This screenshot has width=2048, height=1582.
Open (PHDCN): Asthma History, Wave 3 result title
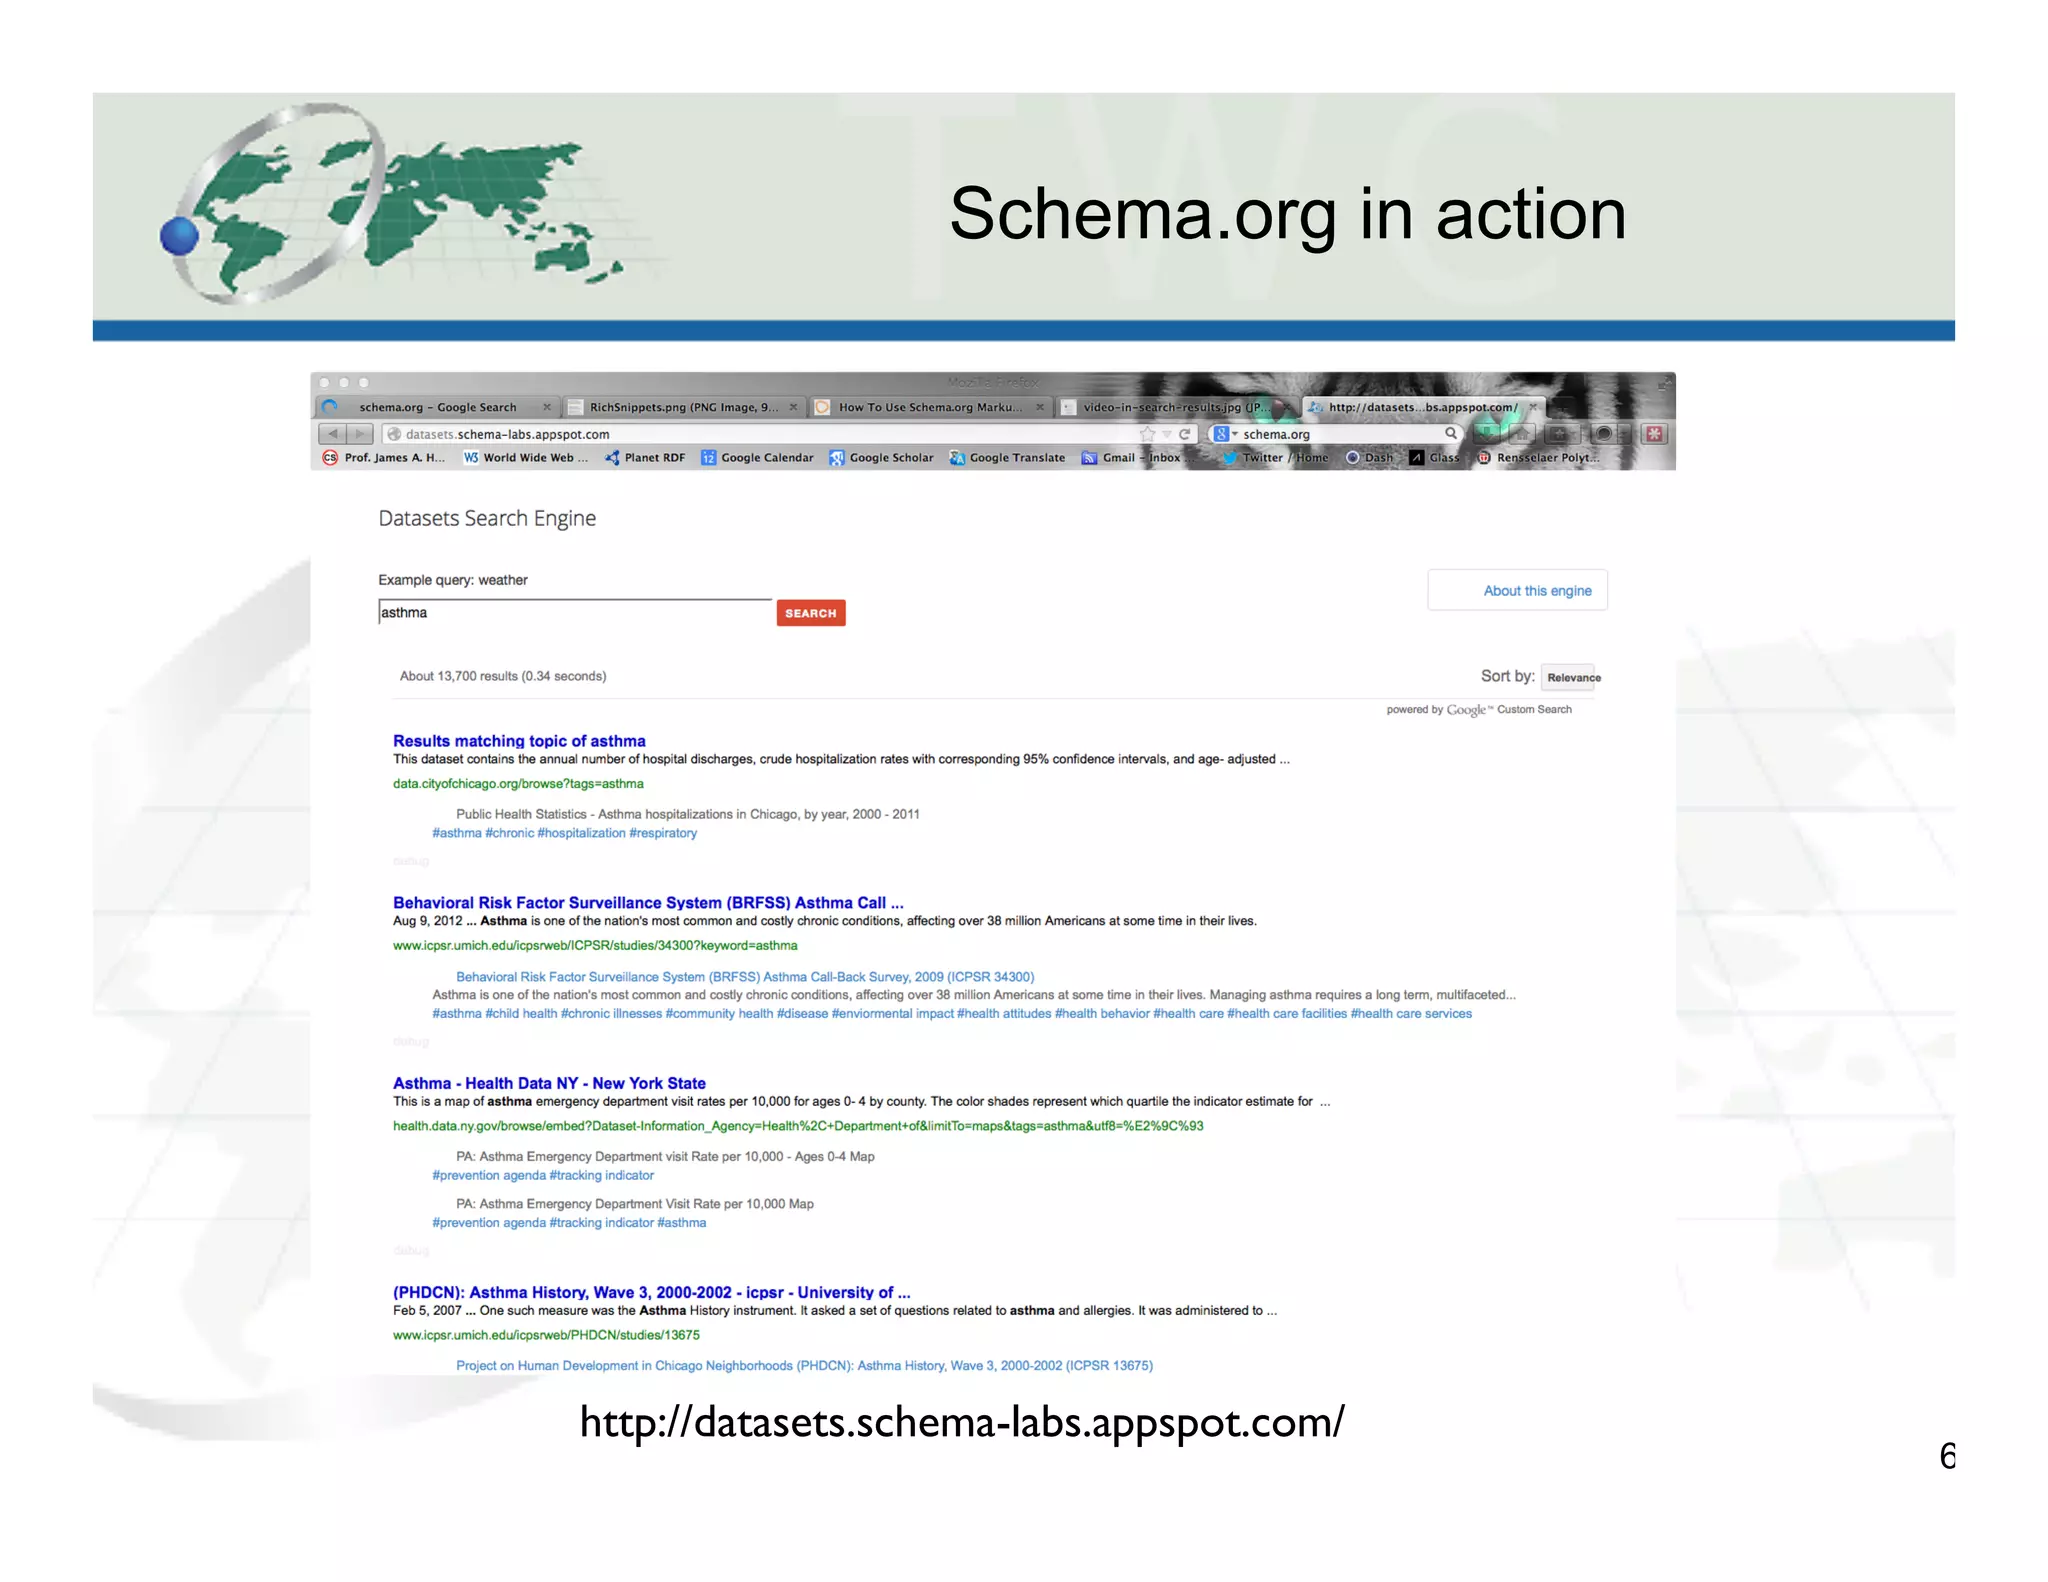click(x=651, y=1292)
